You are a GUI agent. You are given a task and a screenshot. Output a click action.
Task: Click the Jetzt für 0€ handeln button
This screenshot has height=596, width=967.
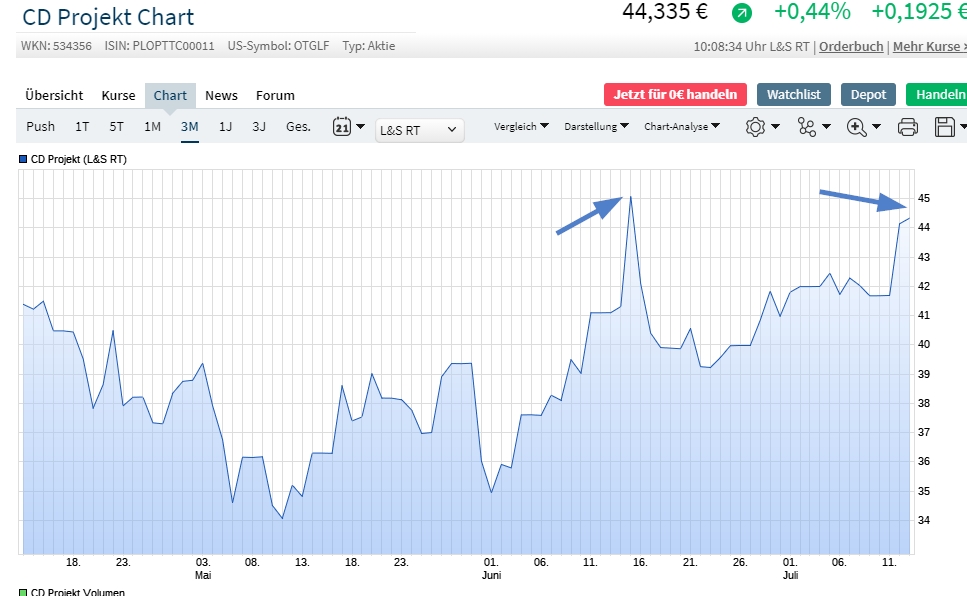(675, 95)
